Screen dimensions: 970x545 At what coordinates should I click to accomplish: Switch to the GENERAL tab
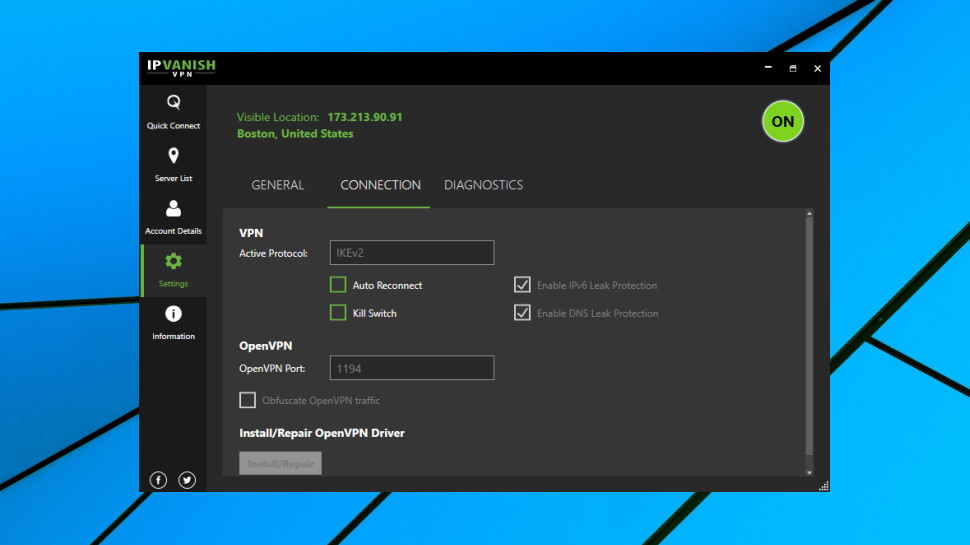click(x=278, y=185)
